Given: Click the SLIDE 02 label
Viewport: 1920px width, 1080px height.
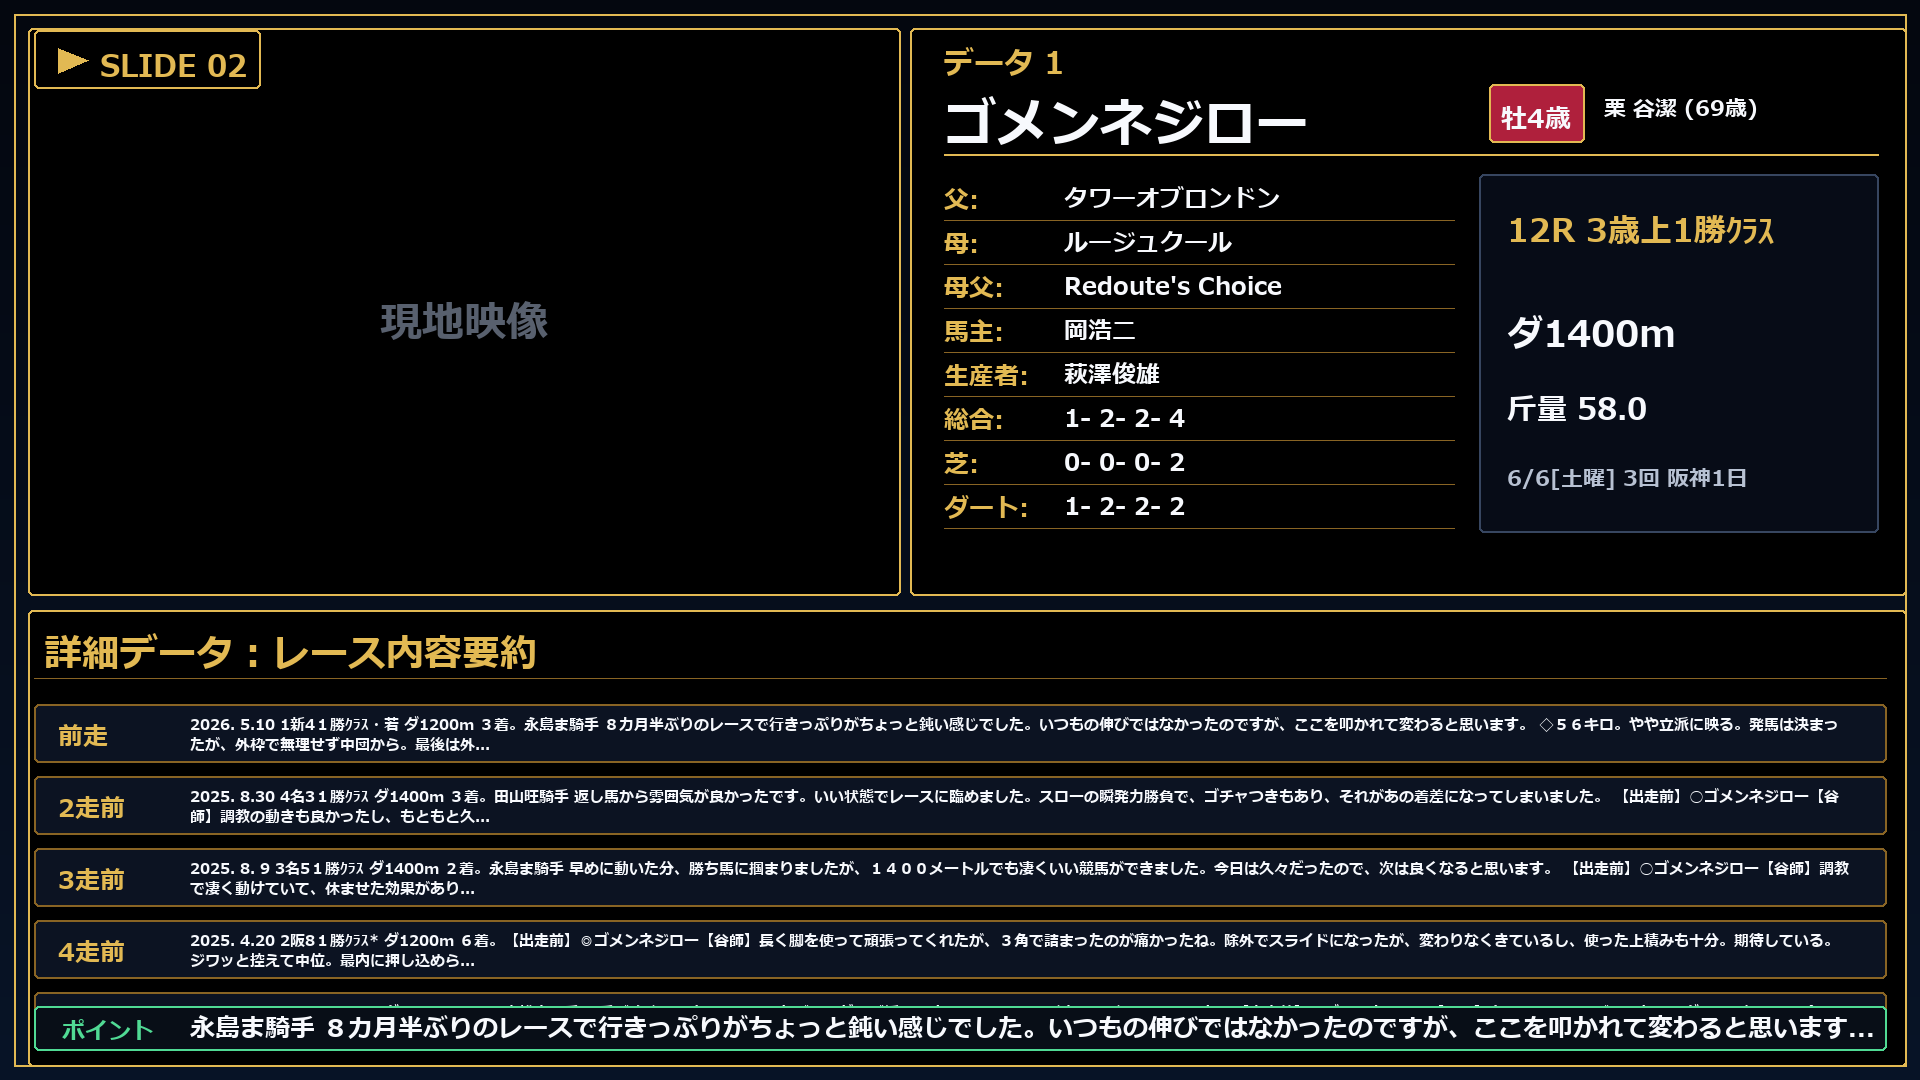Looking at the screenshot, I should pos(173,66).
